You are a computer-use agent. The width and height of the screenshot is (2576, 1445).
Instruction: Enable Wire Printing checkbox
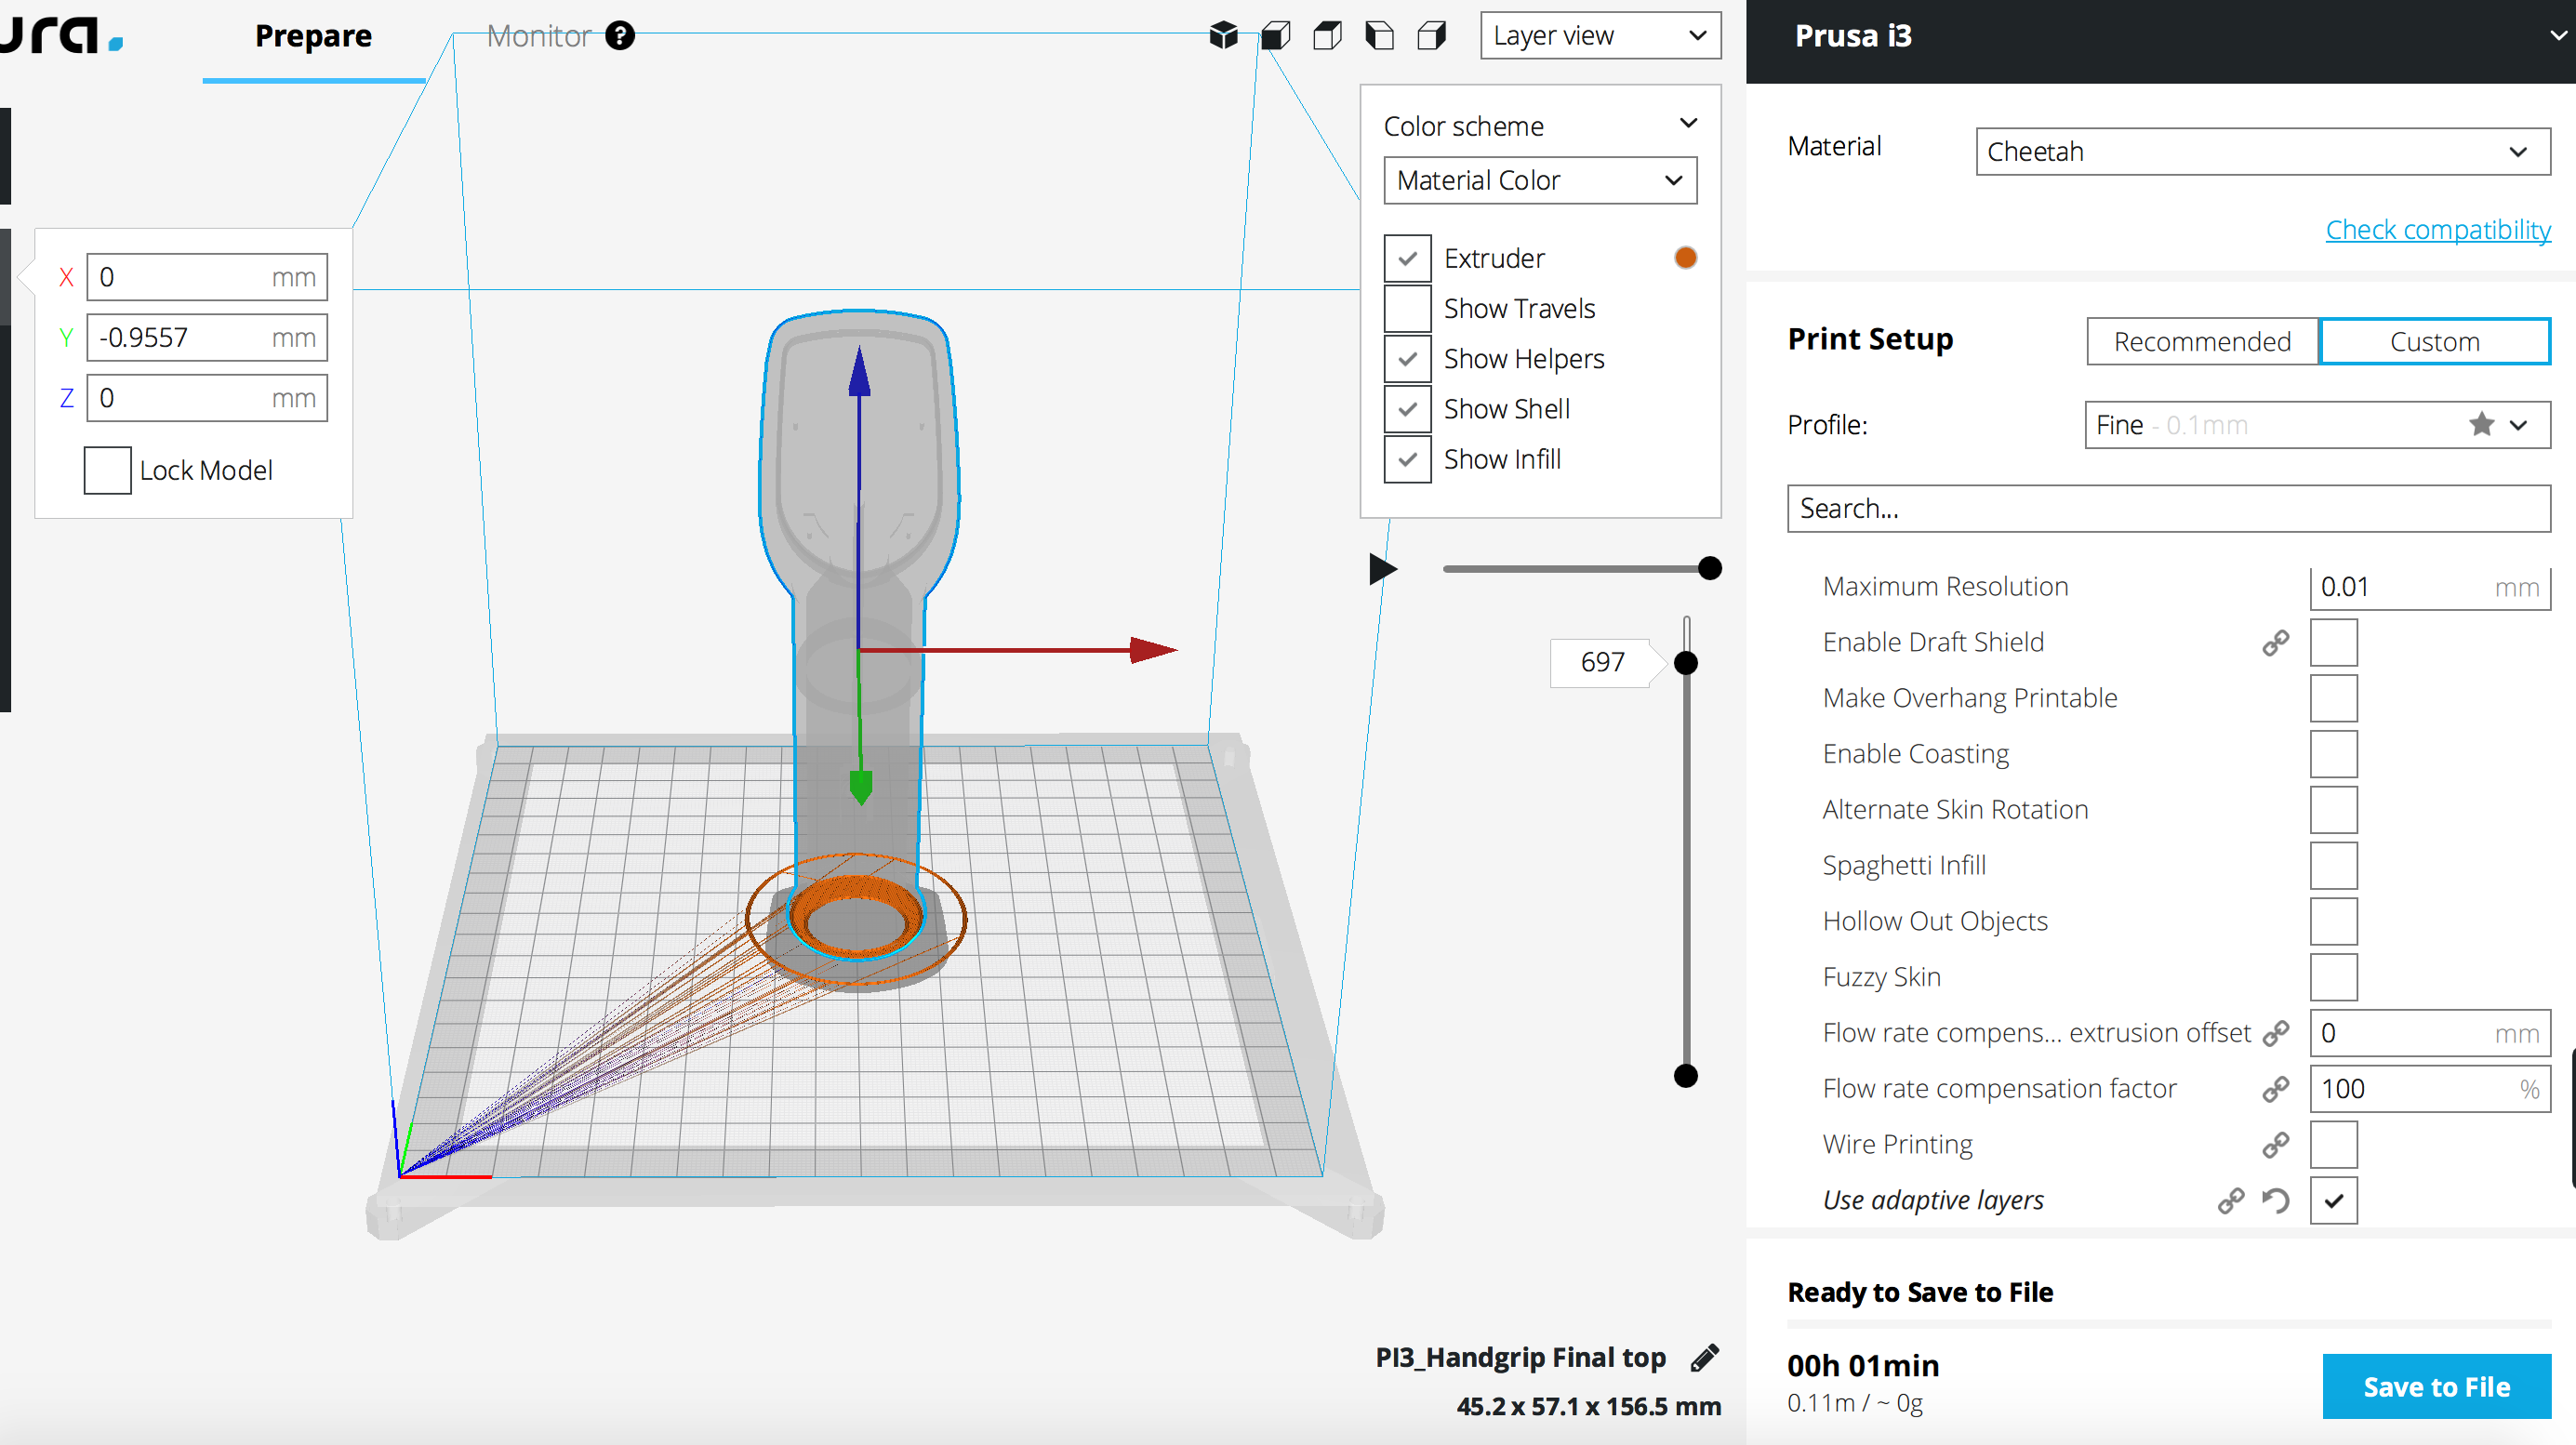click(2333, 1145)
